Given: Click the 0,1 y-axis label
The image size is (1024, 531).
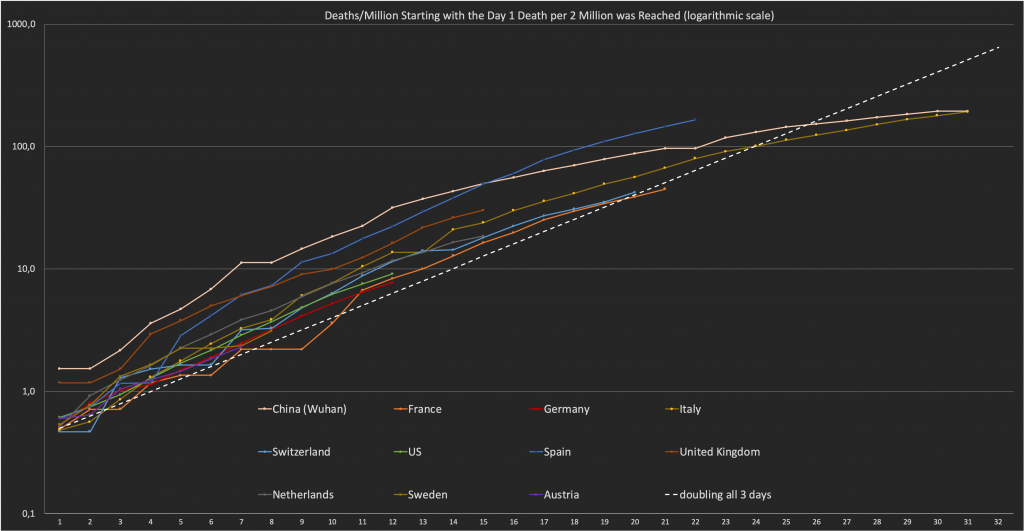Looking at the screenshot, I should [x=28, y=514].
